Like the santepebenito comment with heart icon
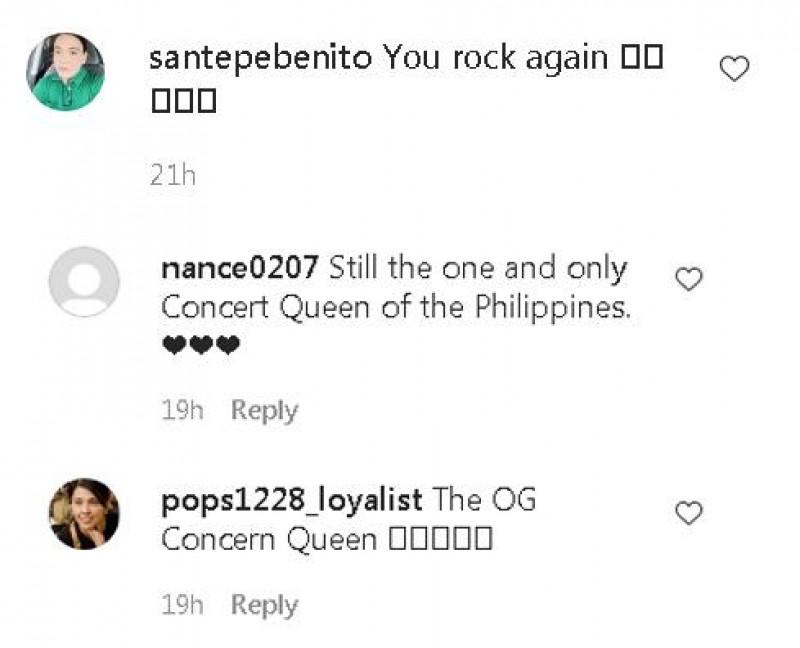The height and width of the screenshot is (648, 800). 735,69
